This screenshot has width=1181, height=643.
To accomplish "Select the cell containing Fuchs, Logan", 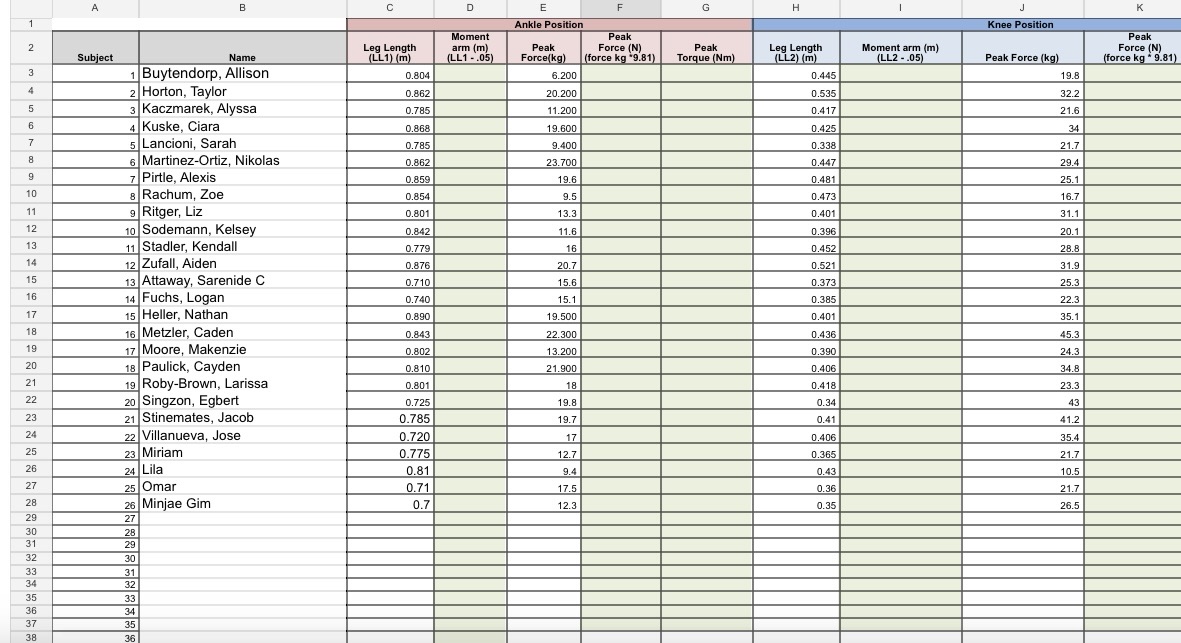I will tap(243, 298).
